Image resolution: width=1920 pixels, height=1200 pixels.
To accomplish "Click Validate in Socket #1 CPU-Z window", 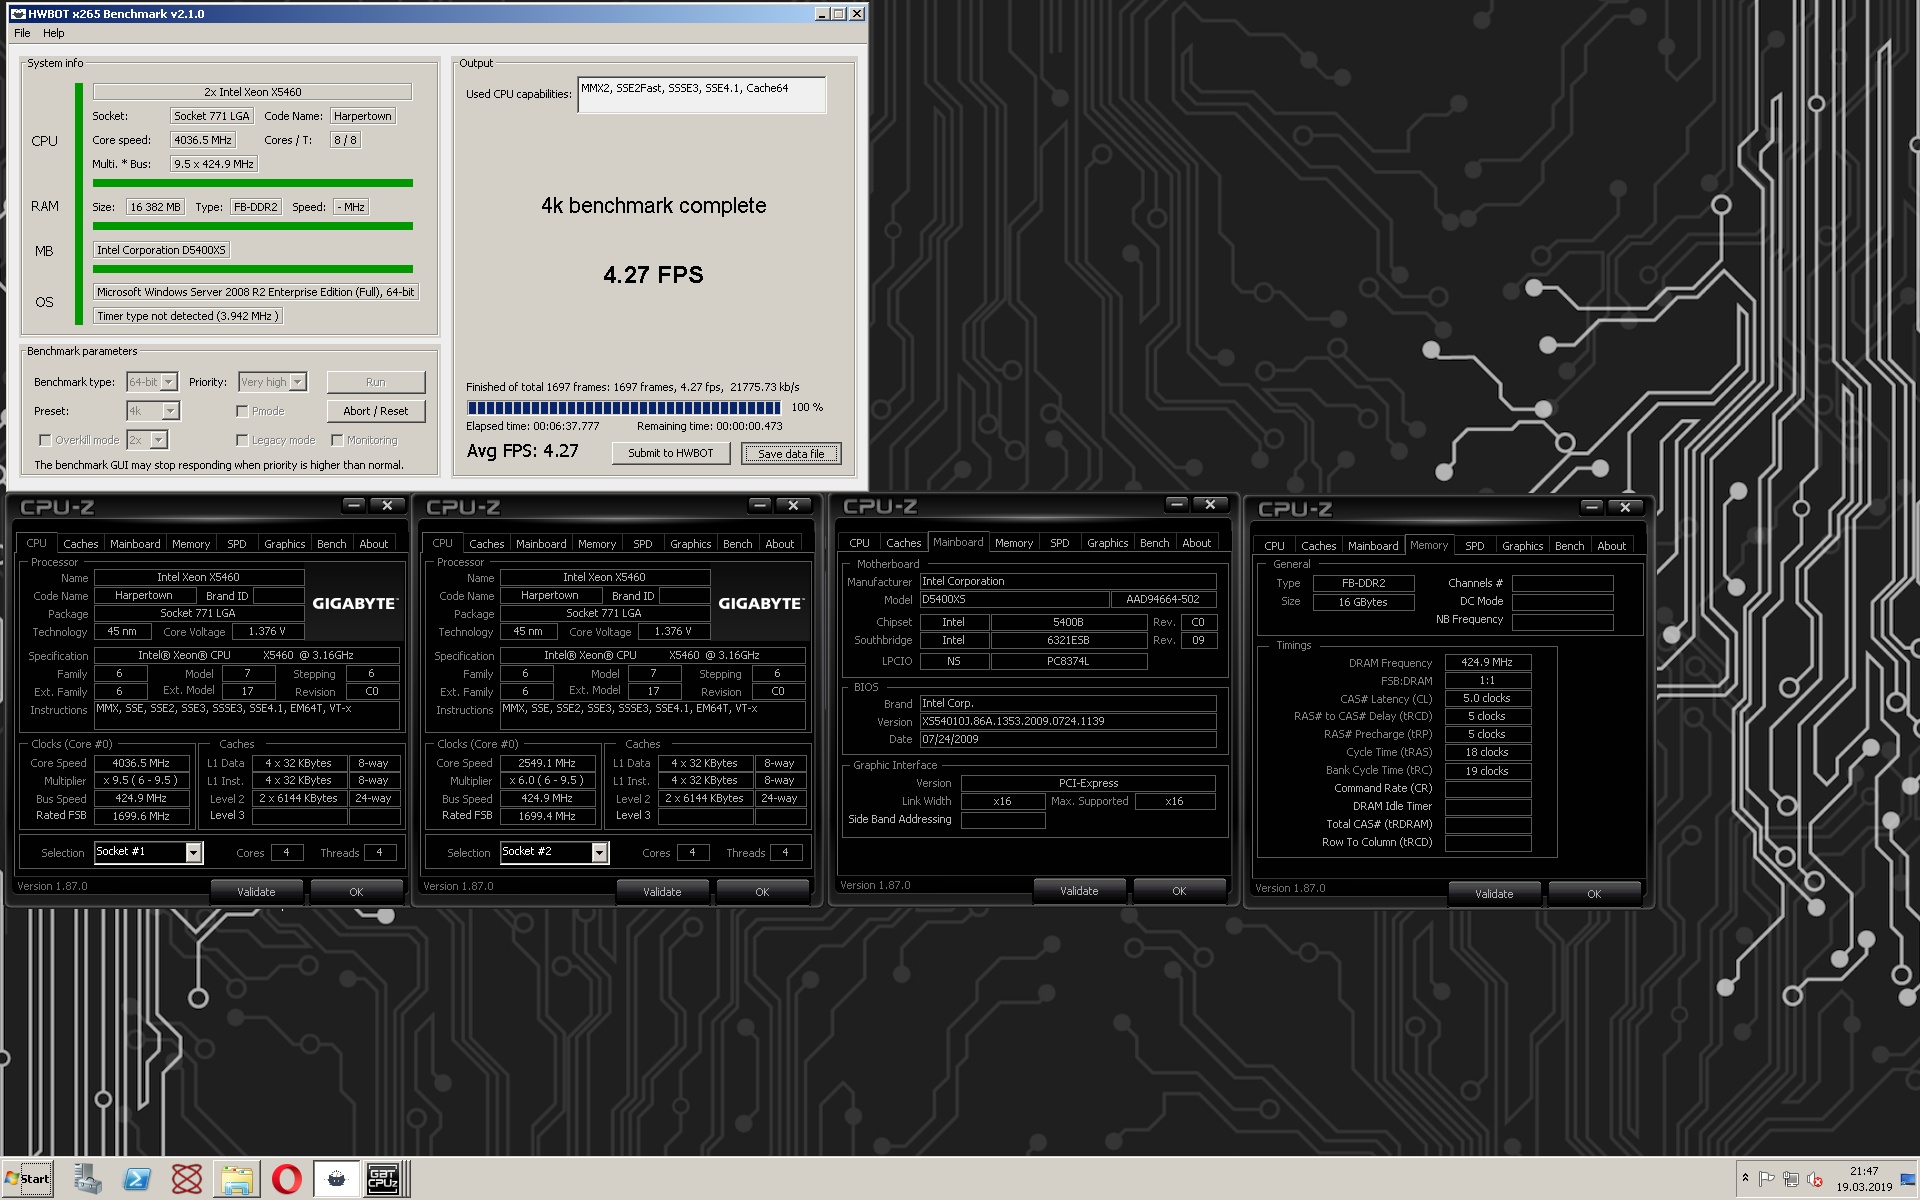I will 256,892.
